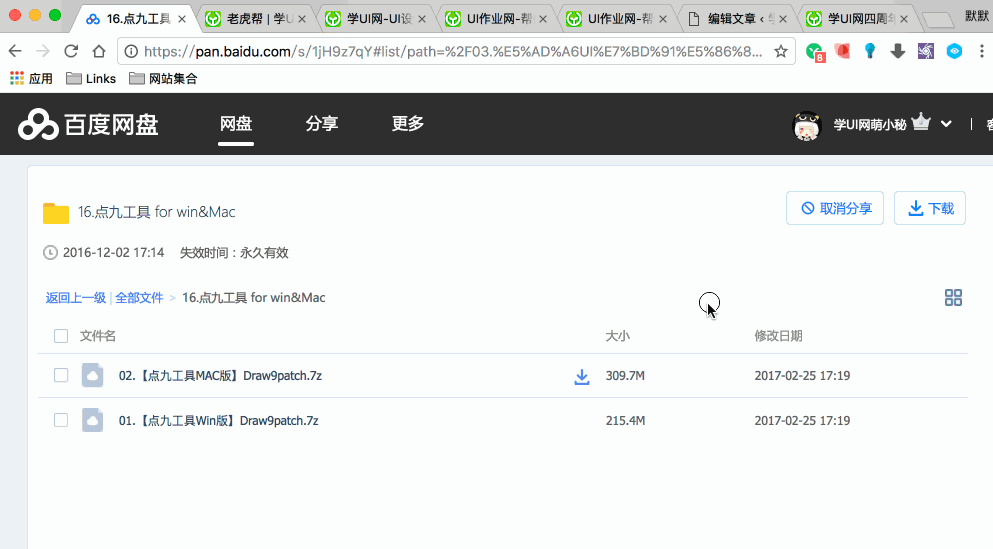Open the 网站集合 bookmark folder
Image resolution: width=993 pixels, height=549 pixels.
pos(163,79)
